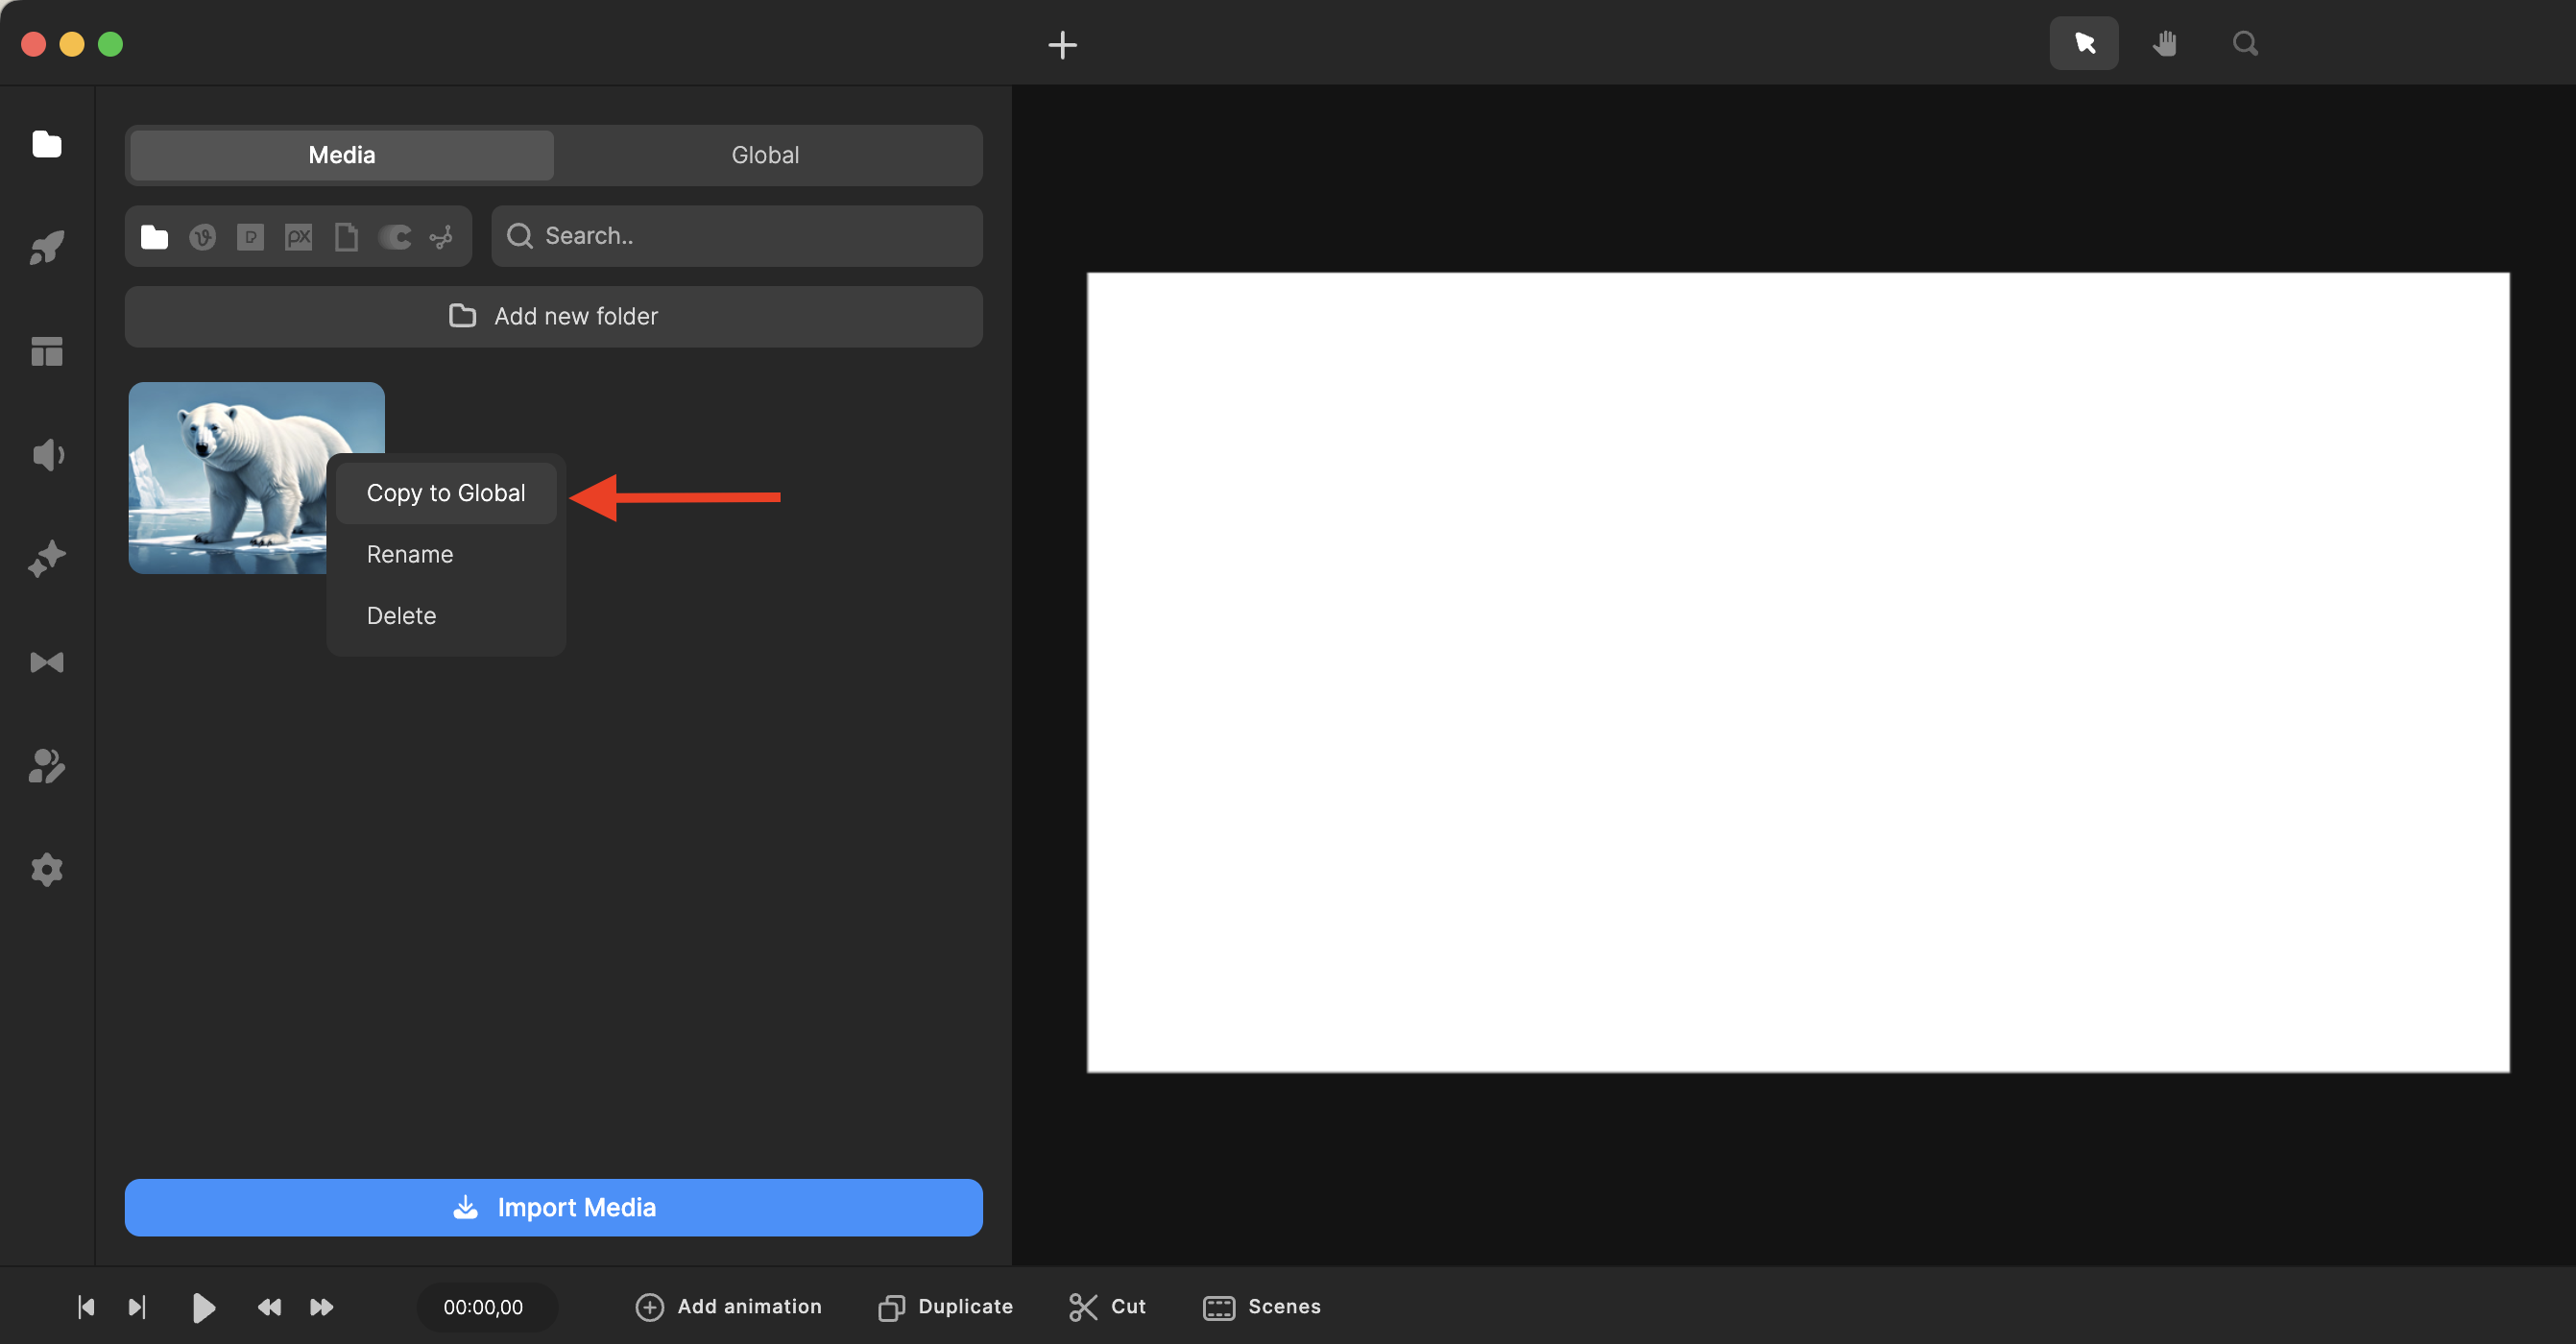
Task: Click the white canvas preview area
Action: 1797,672
